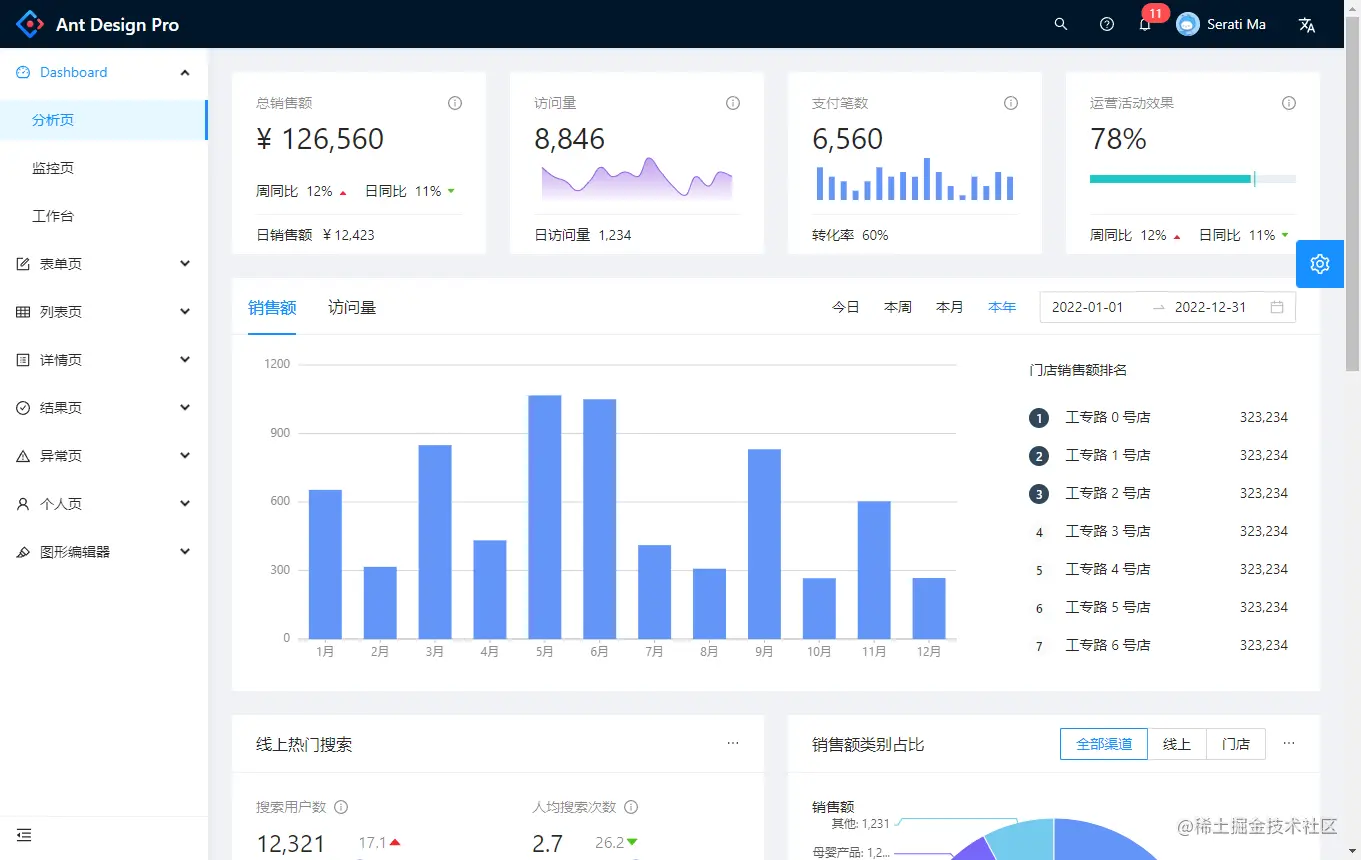
Task: Click more options on 线上热门搜索 card
Action: [x=733, y=743]
